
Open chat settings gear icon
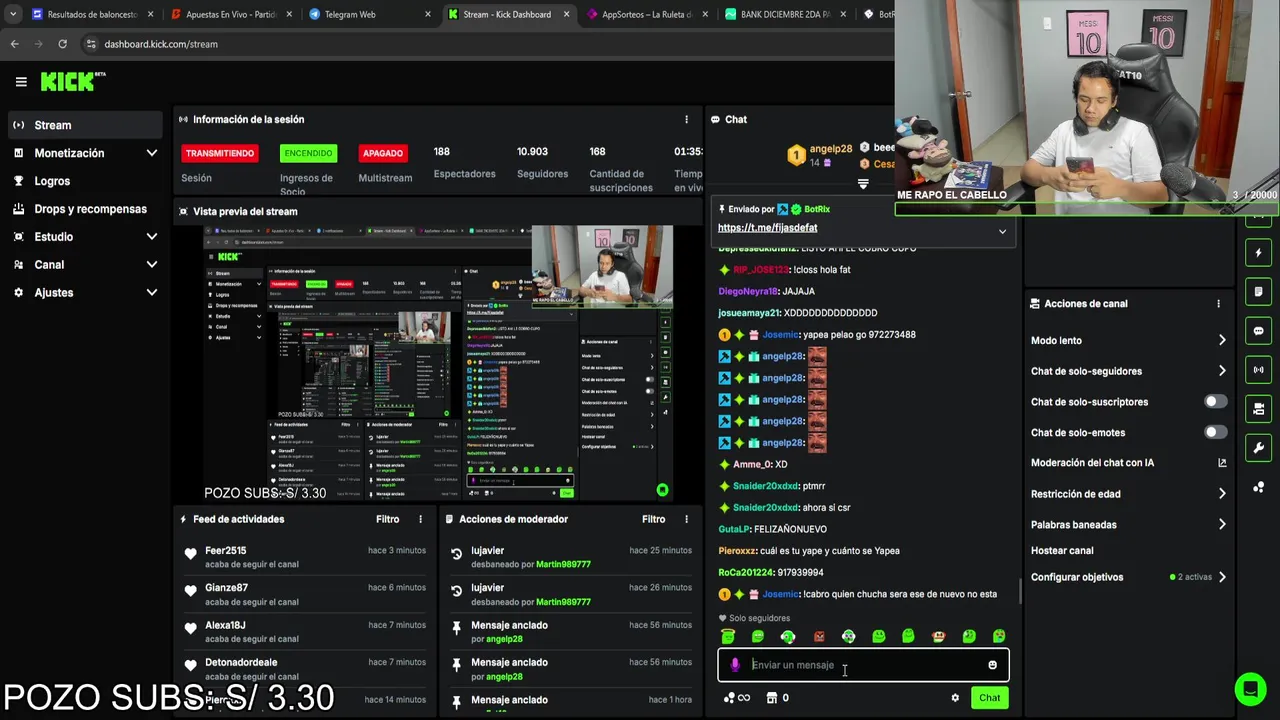tap(955, 698)
